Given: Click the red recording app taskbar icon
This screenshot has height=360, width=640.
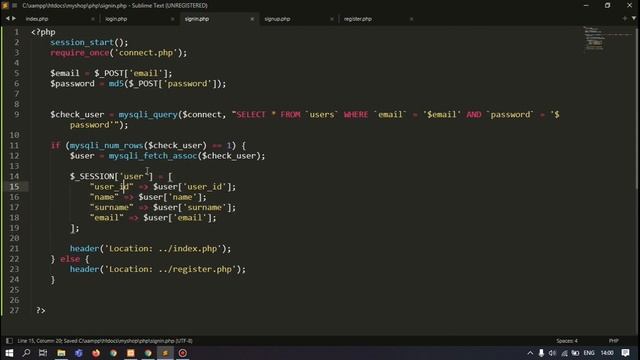Looking at the screenshot, I should pos(182,353).
